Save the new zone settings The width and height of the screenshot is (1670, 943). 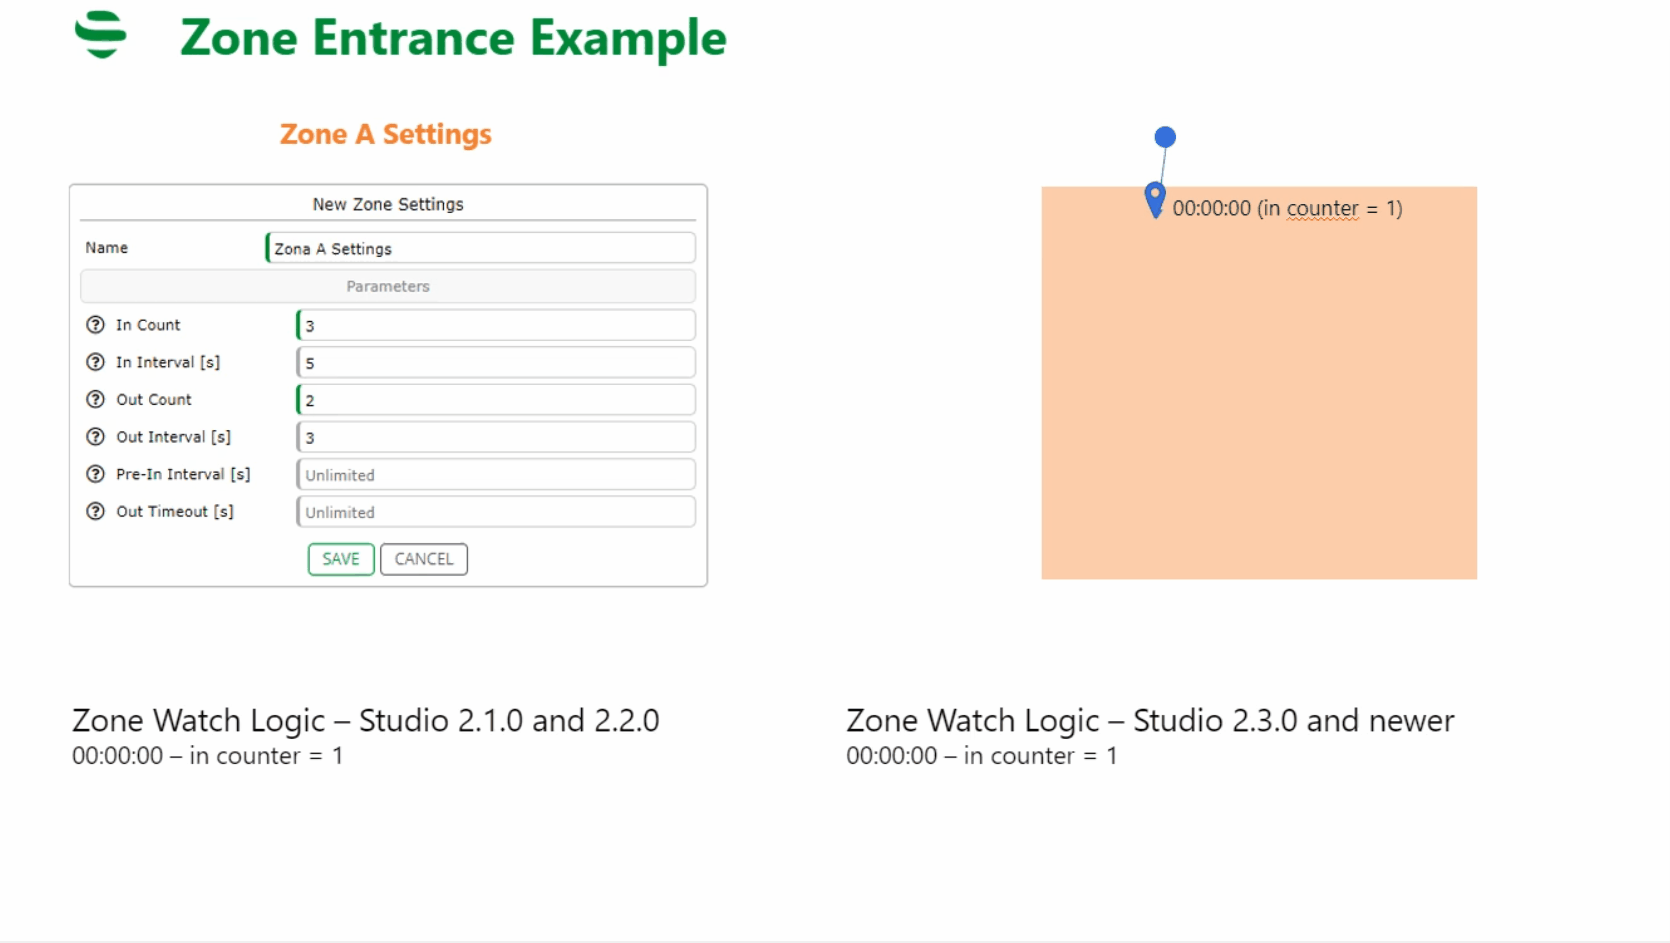(341, 559)
